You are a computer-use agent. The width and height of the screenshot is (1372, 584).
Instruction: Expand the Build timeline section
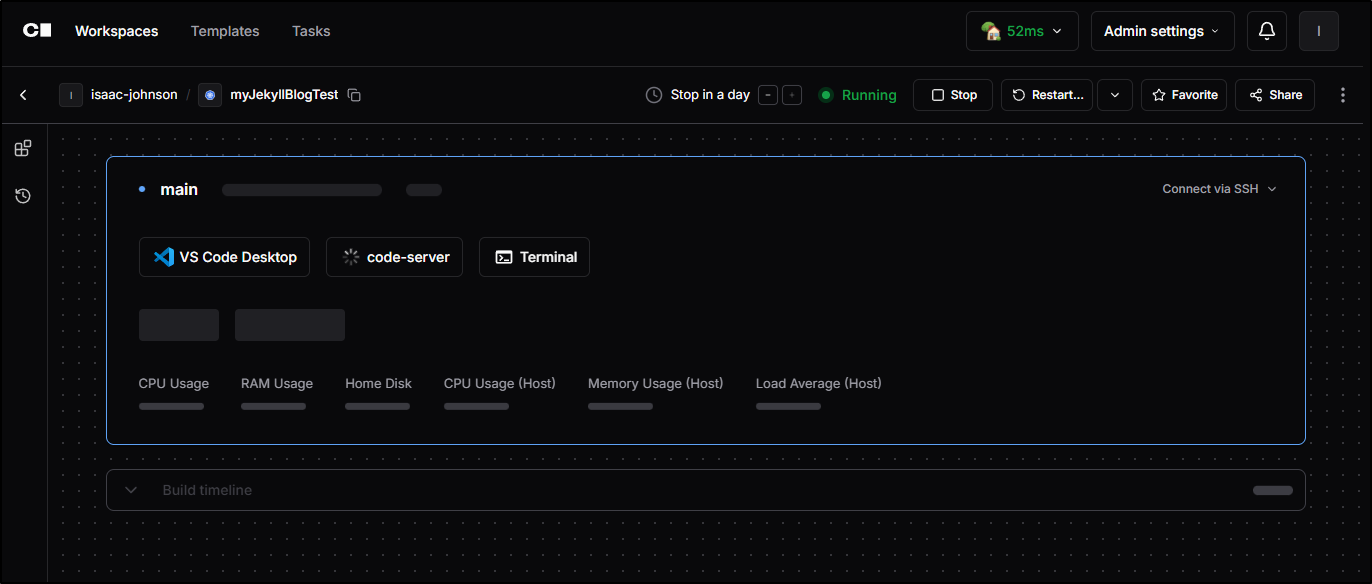(x=131, y=490)
